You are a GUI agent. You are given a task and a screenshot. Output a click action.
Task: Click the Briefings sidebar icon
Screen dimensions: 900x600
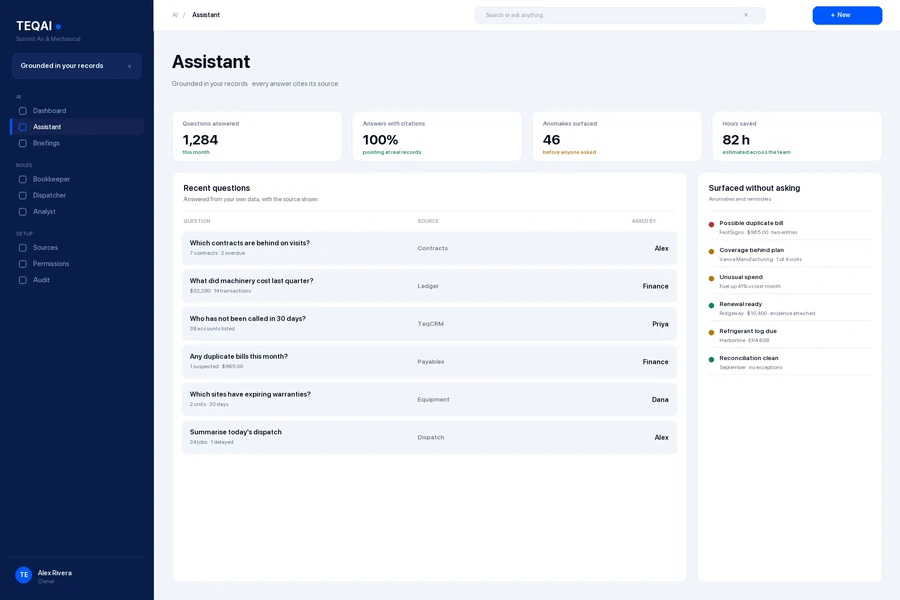[22, 143]
